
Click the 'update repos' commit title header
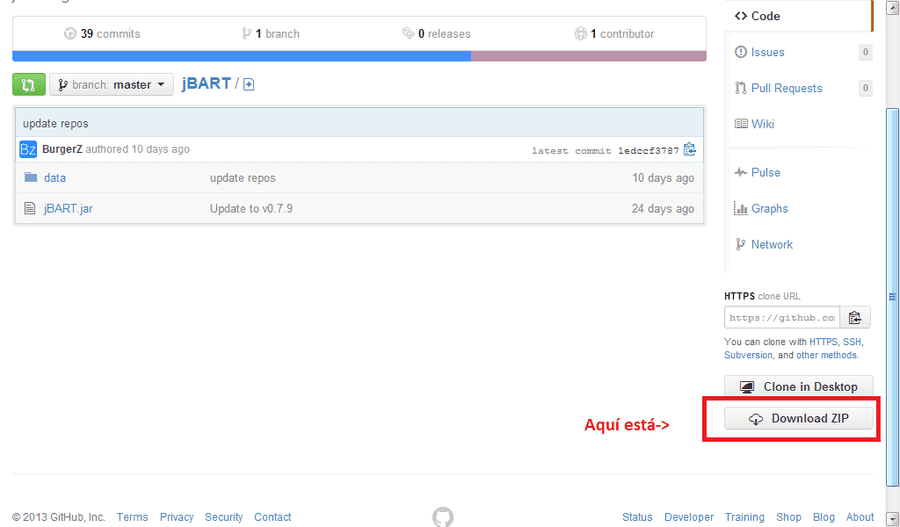[56, 123]
